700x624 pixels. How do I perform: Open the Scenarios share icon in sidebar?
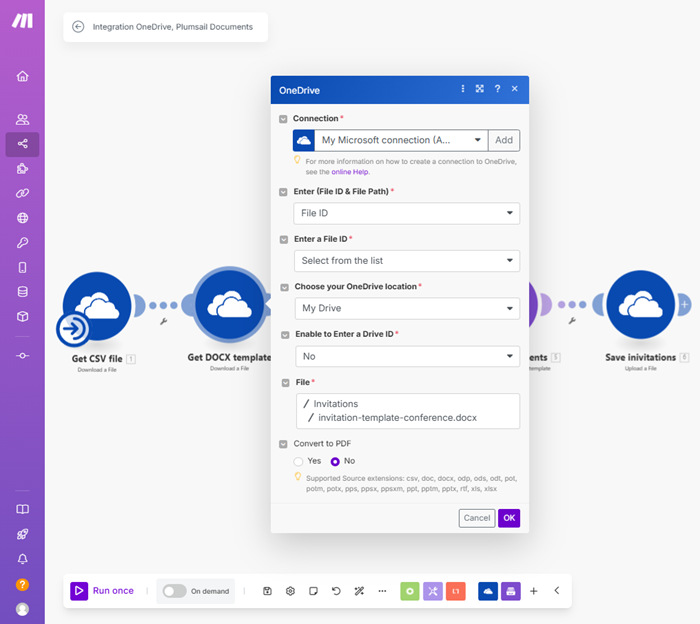pos(22,144)
